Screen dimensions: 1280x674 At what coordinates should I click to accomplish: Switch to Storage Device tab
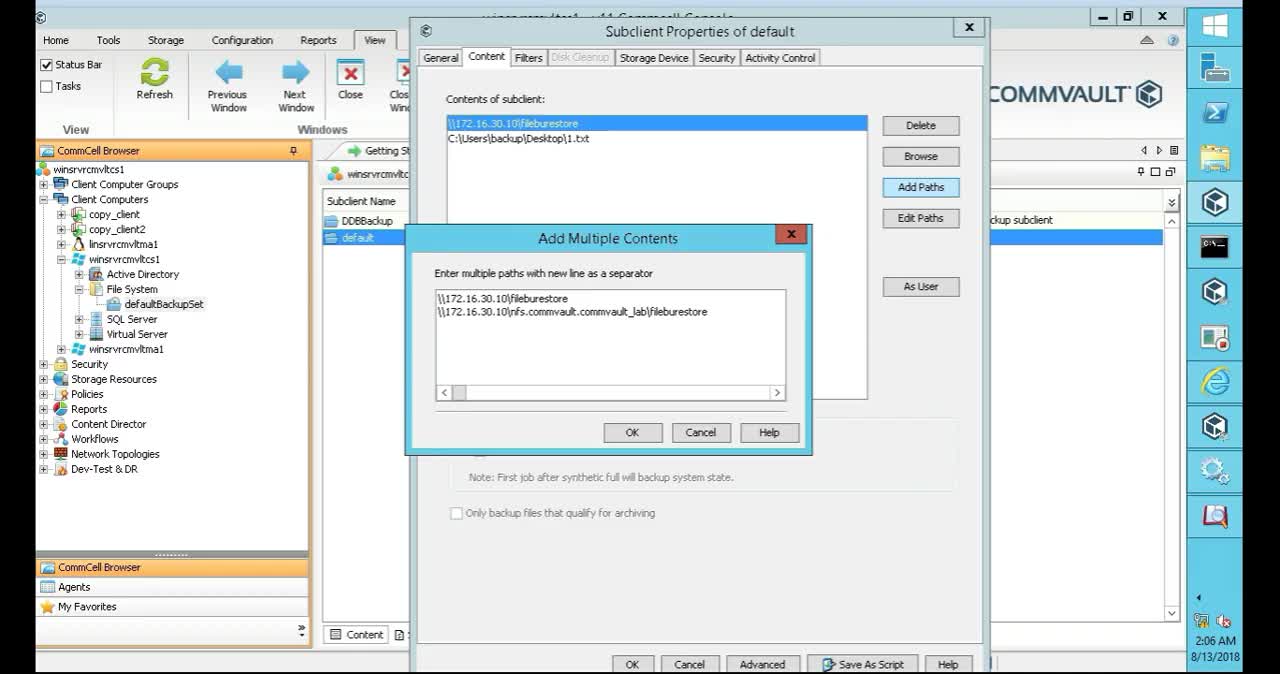(654, 58)
